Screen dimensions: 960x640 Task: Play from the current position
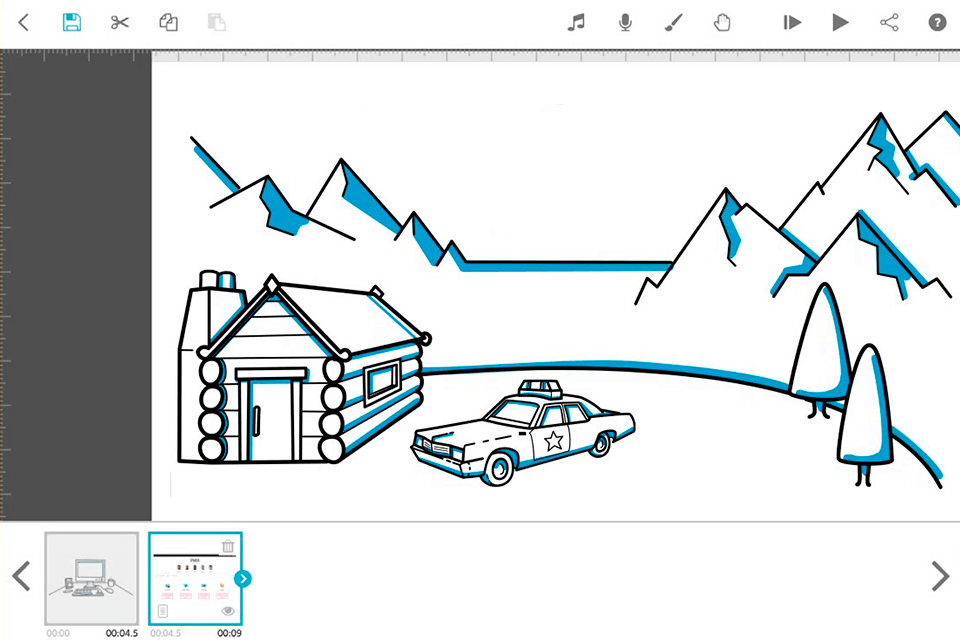pos(840,22)
